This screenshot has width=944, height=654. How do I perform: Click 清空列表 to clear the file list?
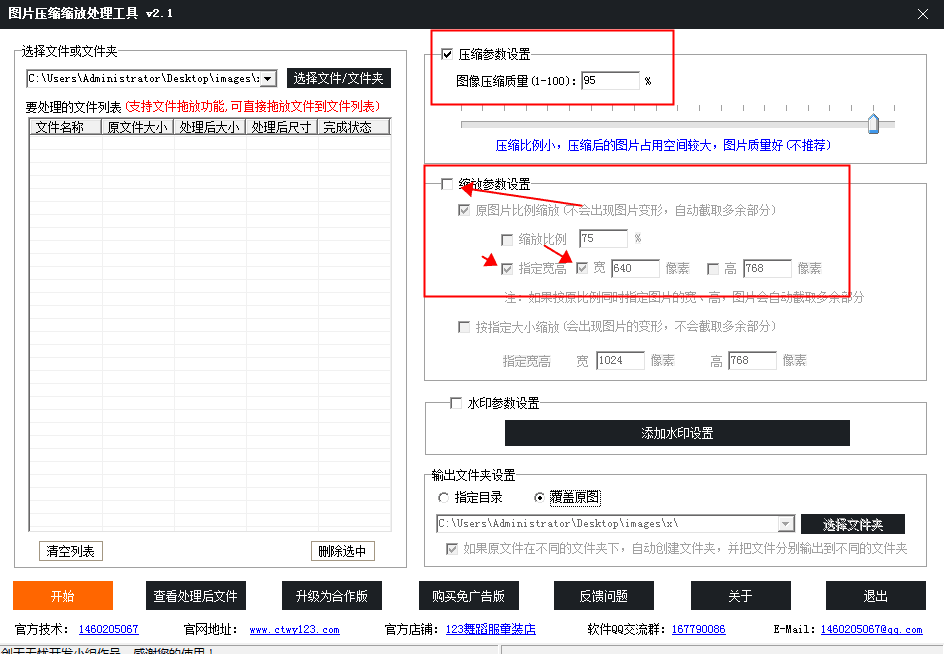click(x=70, y=550)
